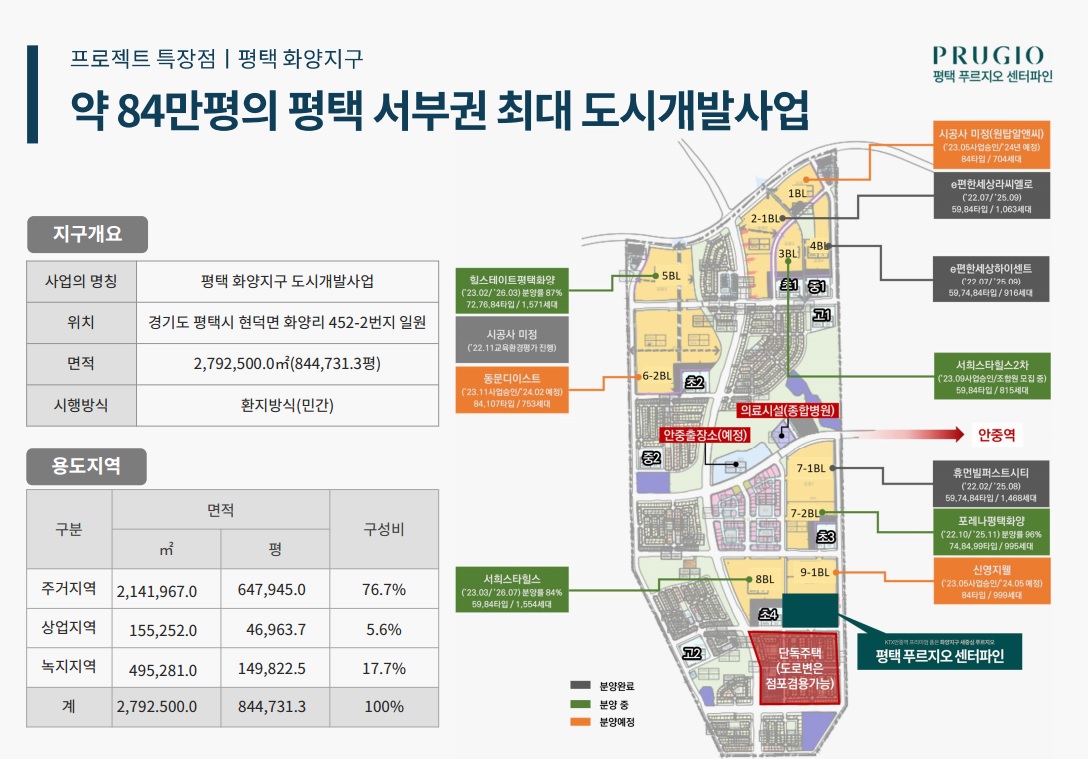The height and width of the screenshot is (759, 1088).
Task: Click the 9-1BL block marker
Action: coord(815,572)
